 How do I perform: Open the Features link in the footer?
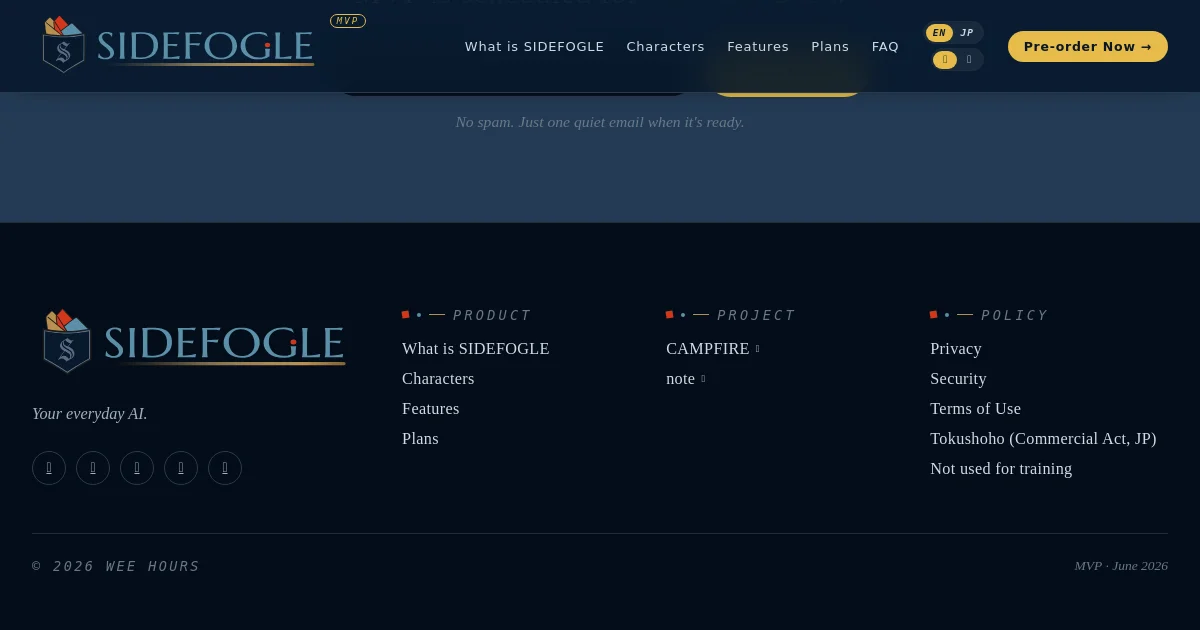pyautogui.click(x=431, y=409)
